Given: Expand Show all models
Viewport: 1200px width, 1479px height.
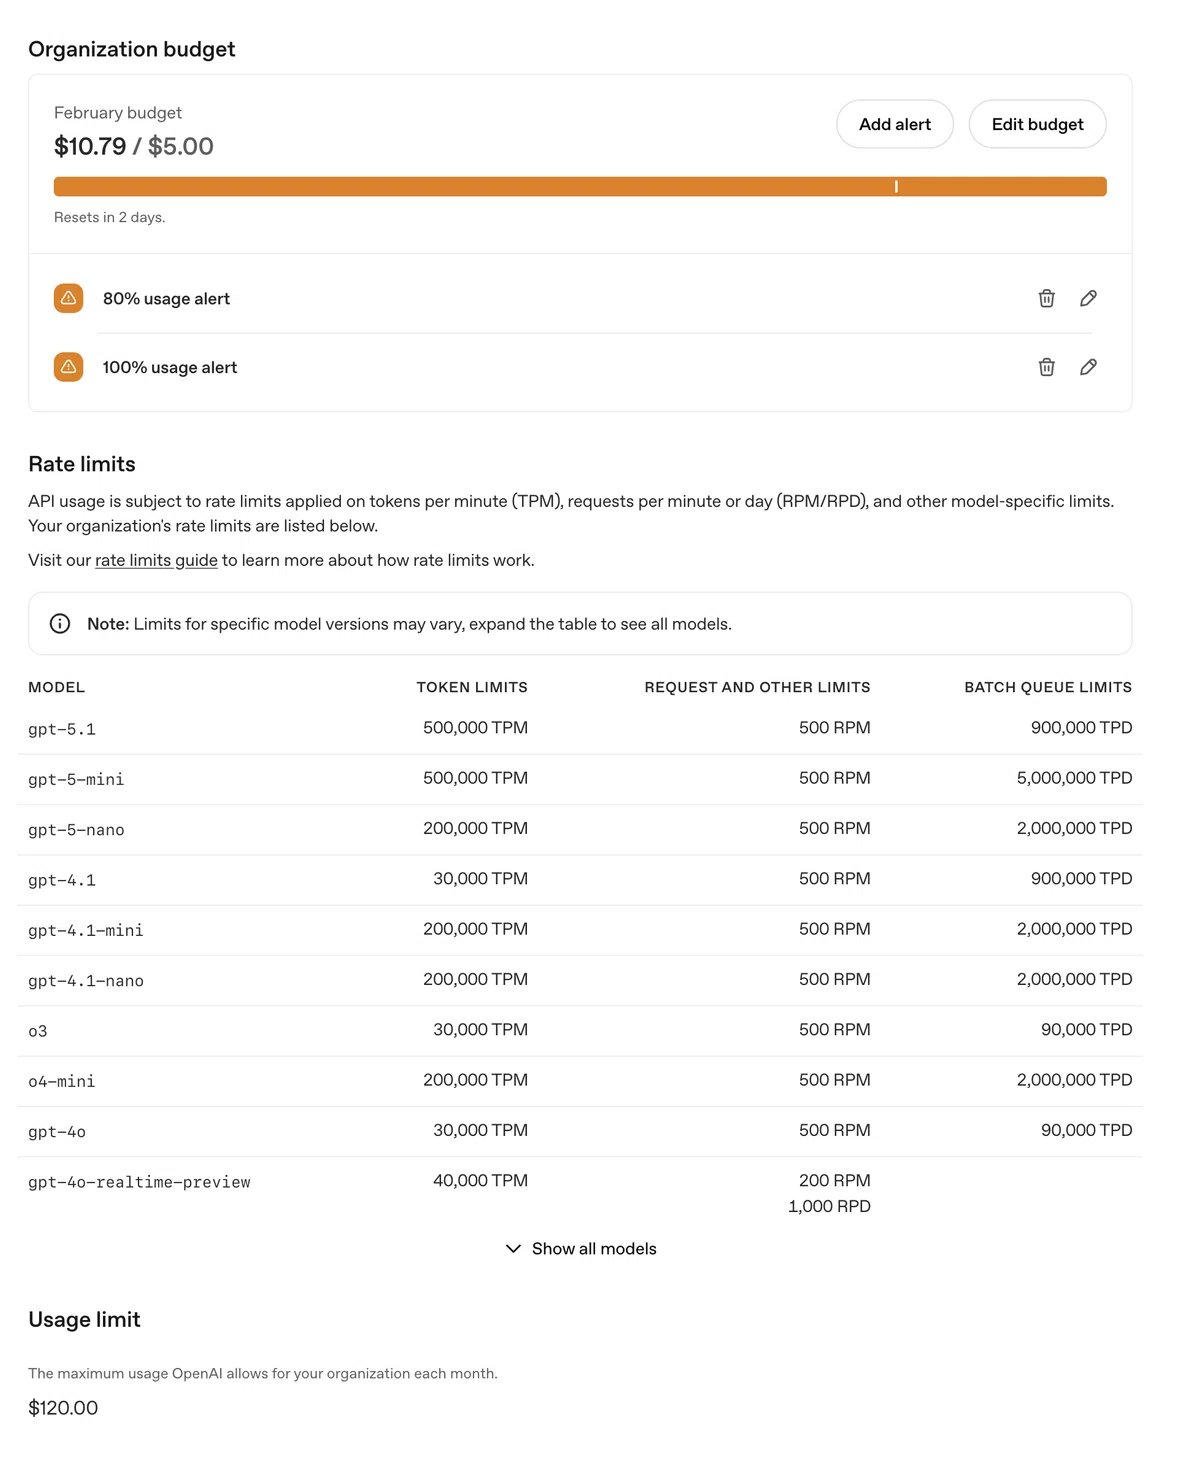Looking at the screenshot, I should tap(581, 1248).
